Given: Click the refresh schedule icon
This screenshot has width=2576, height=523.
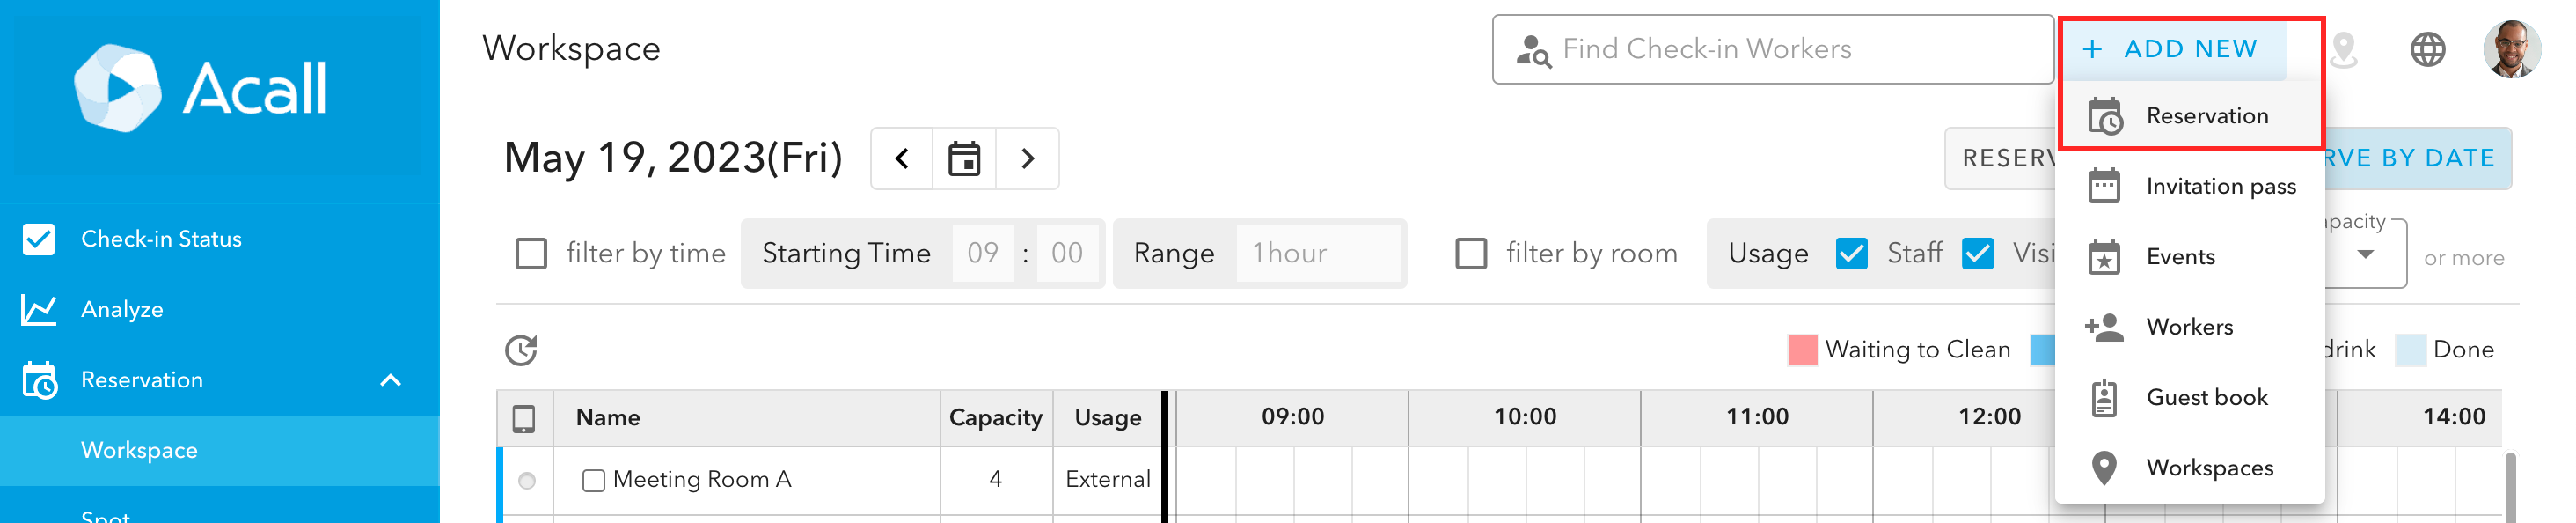Looking at the screenshot, I should tap(521, 350).
